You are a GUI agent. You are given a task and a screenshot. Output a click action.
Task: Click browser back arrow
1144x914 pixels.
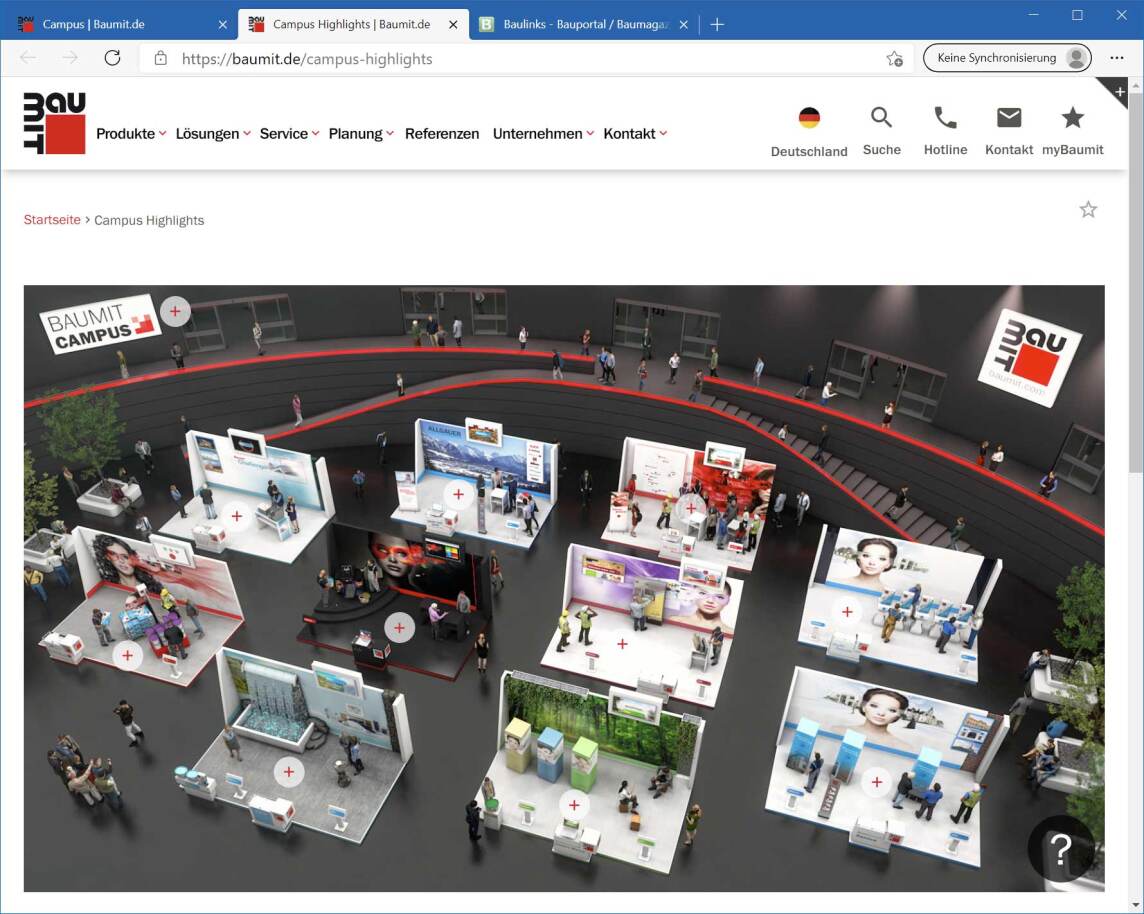[28, 58]
